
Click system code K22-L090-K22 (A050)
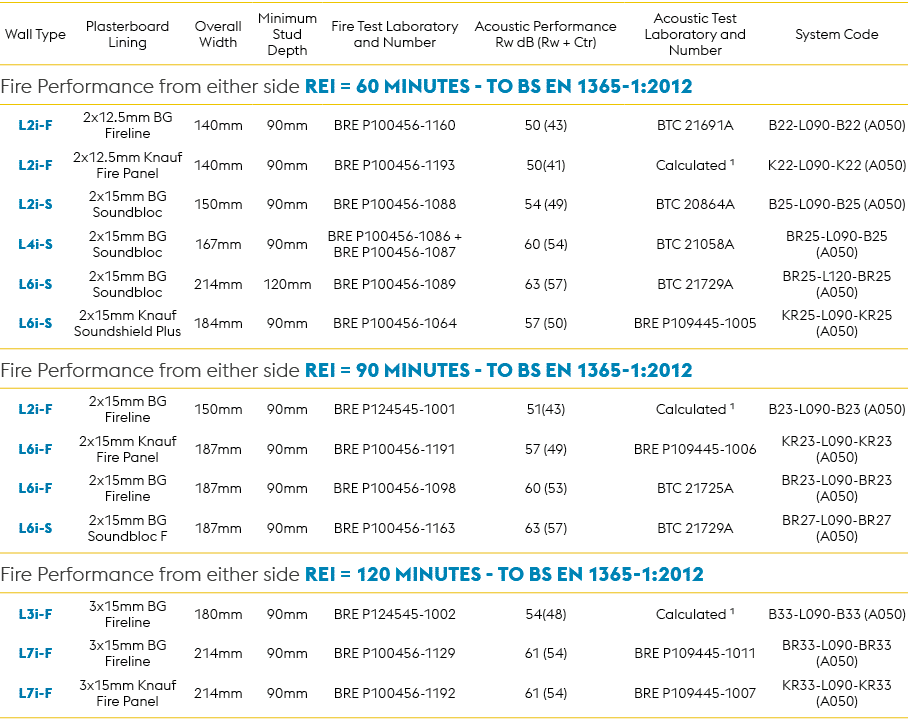click(x=836, y=165)
